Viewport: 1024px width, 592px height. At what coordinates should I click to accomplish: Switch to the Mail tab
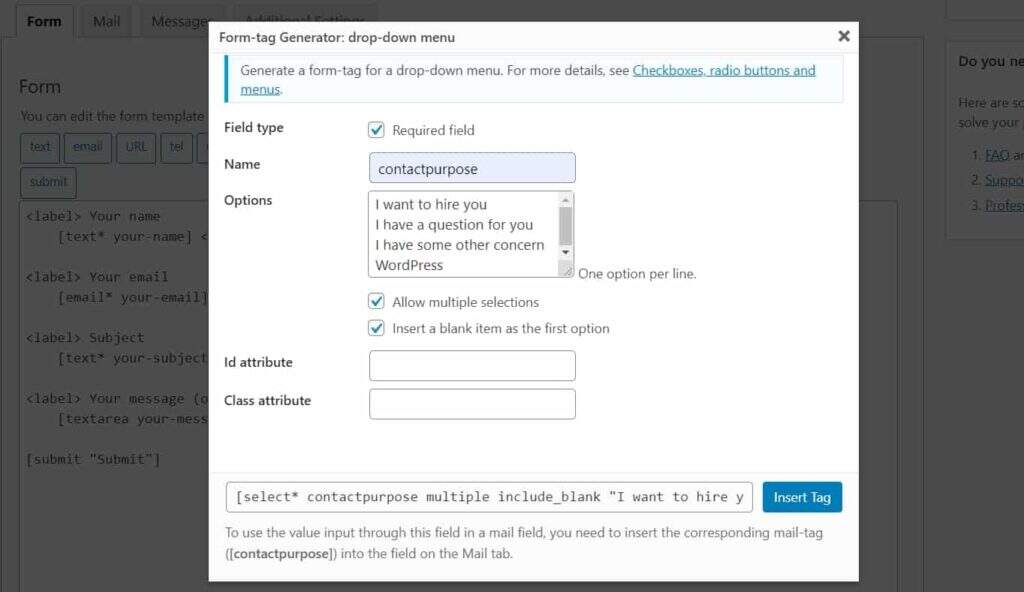point(106,21)
